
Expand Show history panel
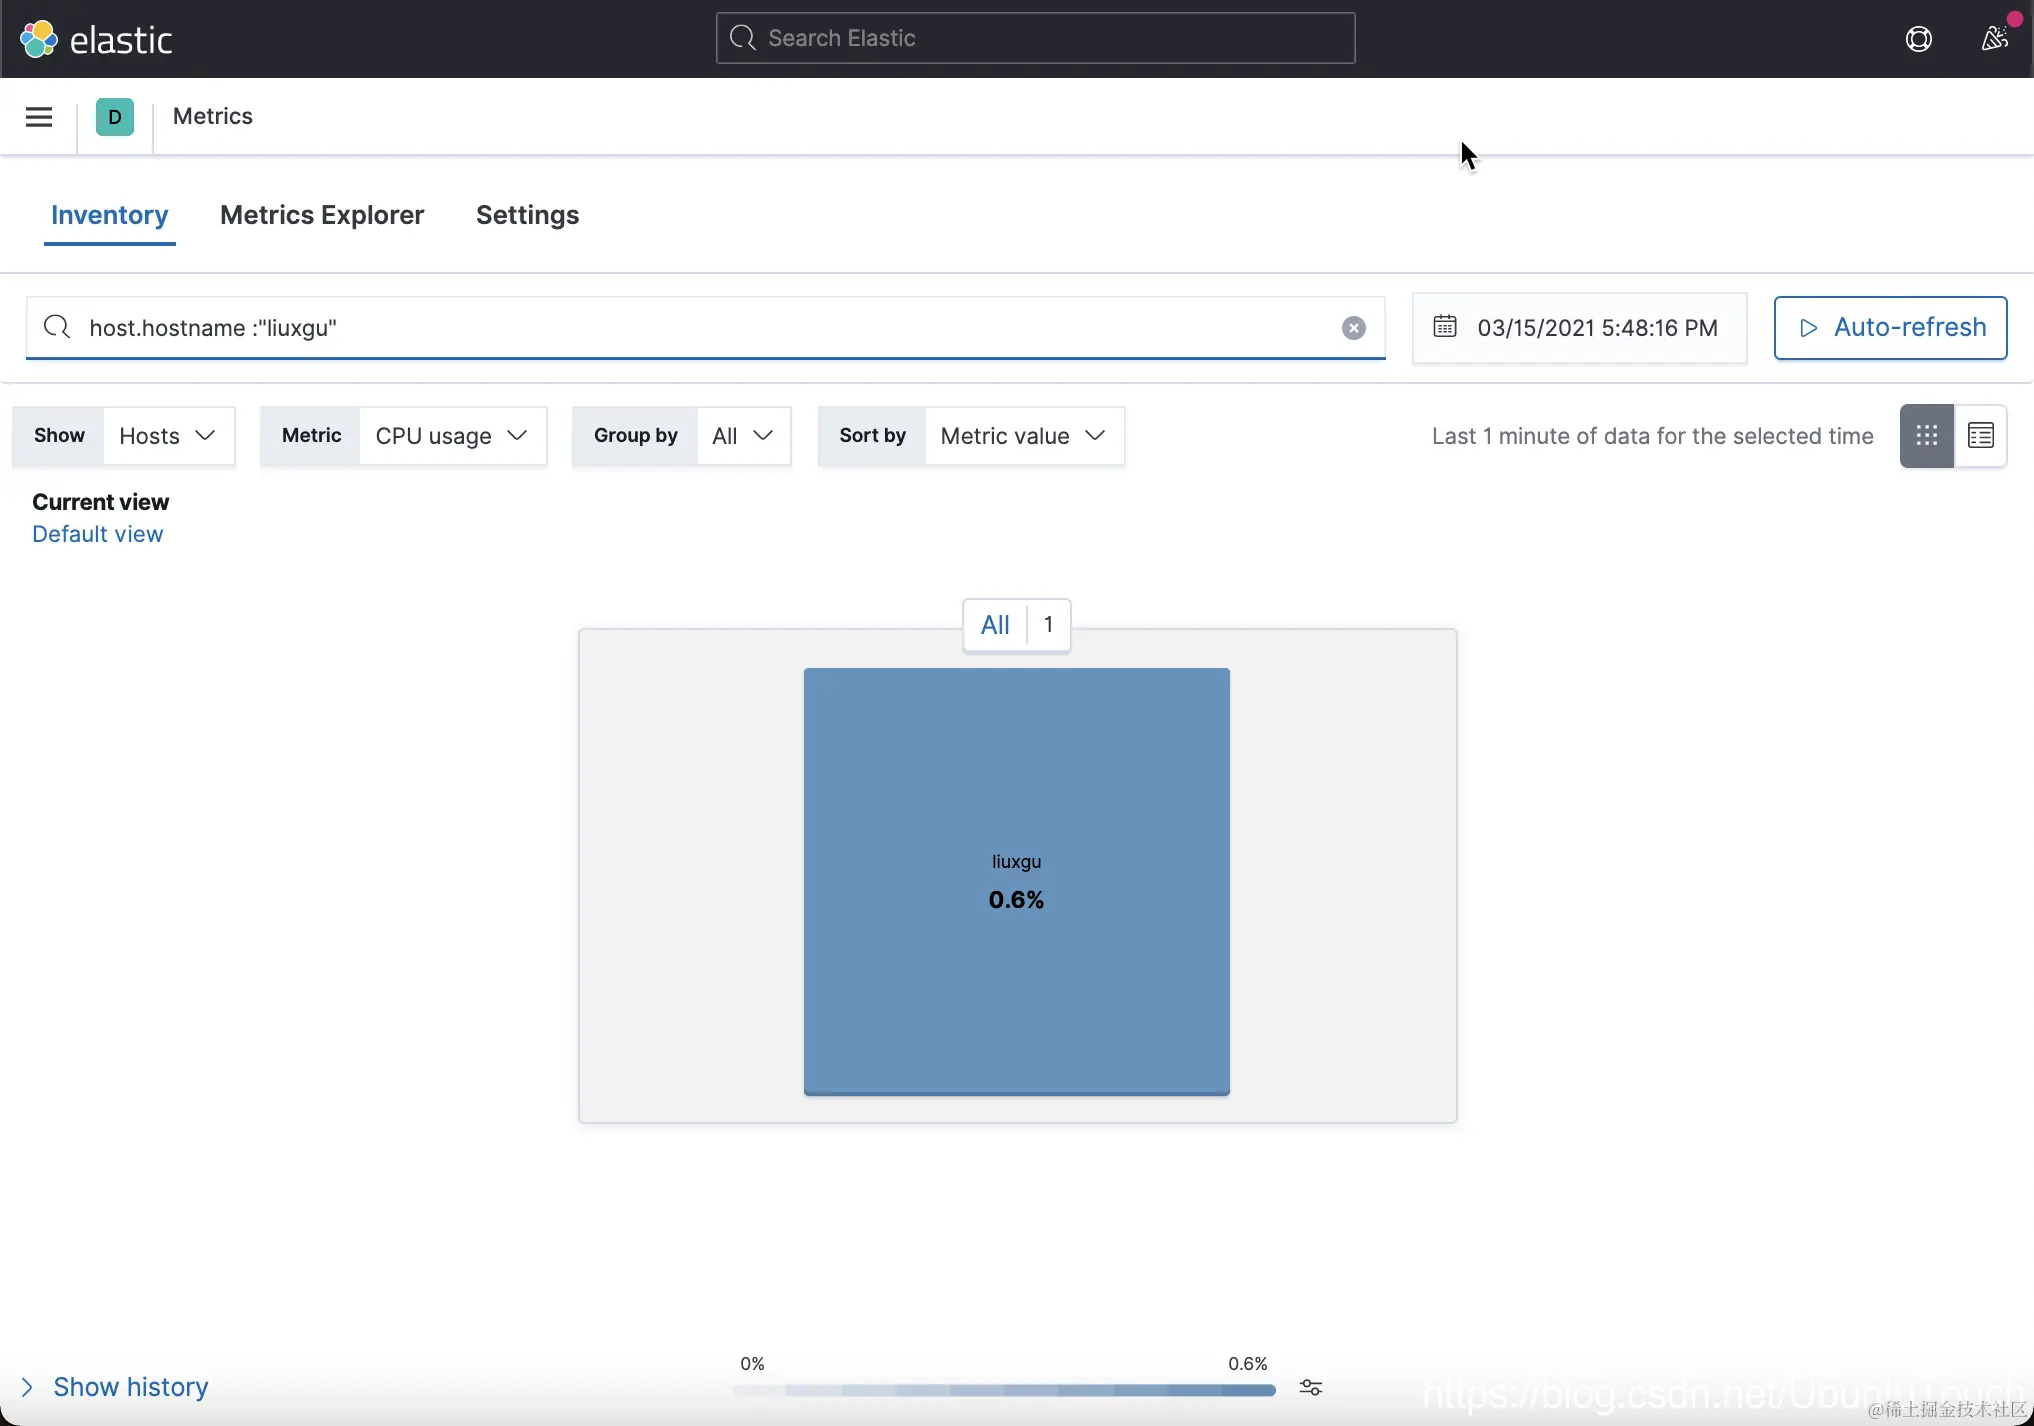116,1387
